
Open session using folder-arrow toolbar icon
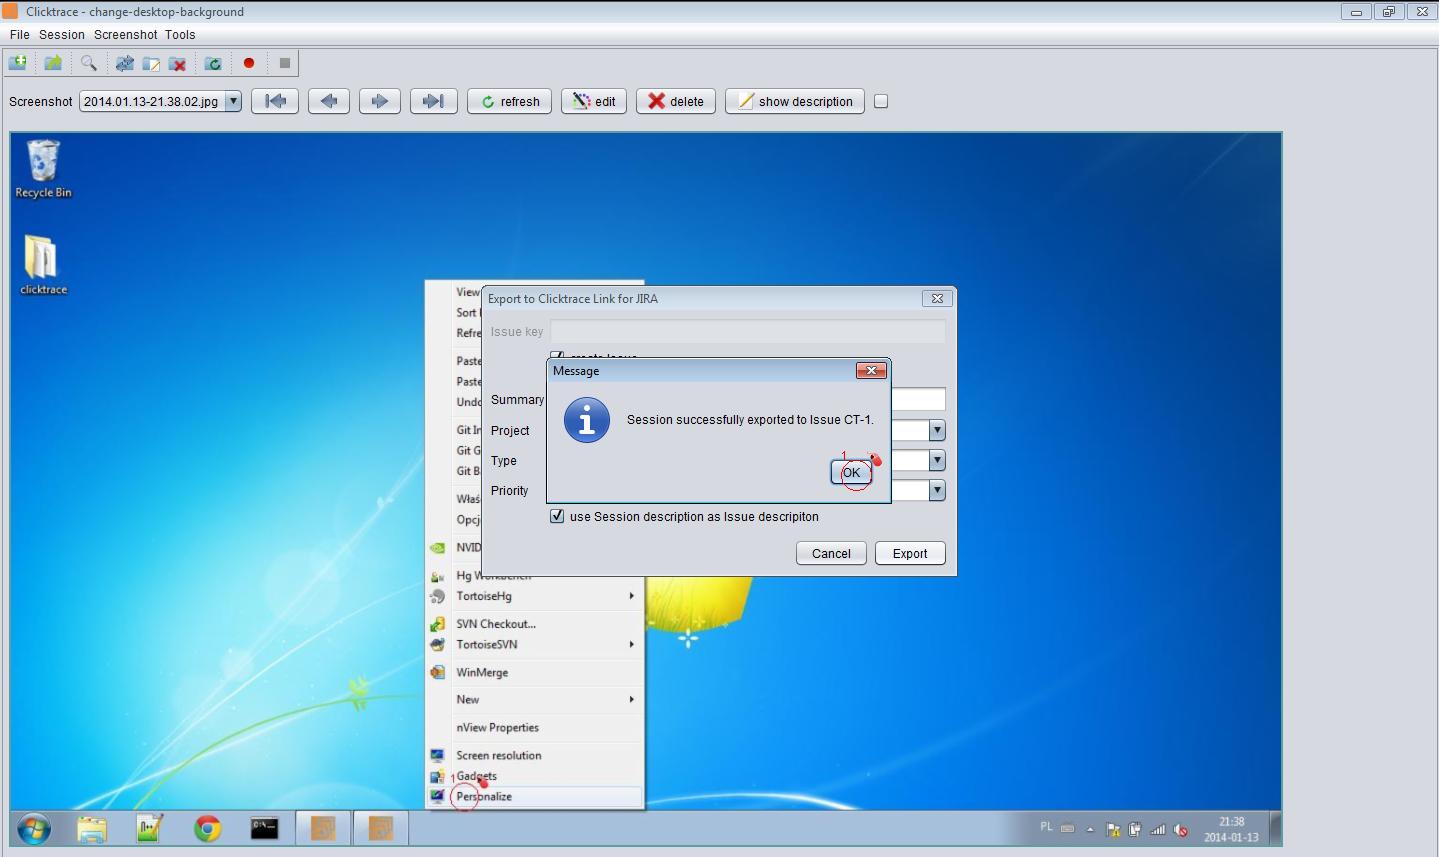pos(53,63)
